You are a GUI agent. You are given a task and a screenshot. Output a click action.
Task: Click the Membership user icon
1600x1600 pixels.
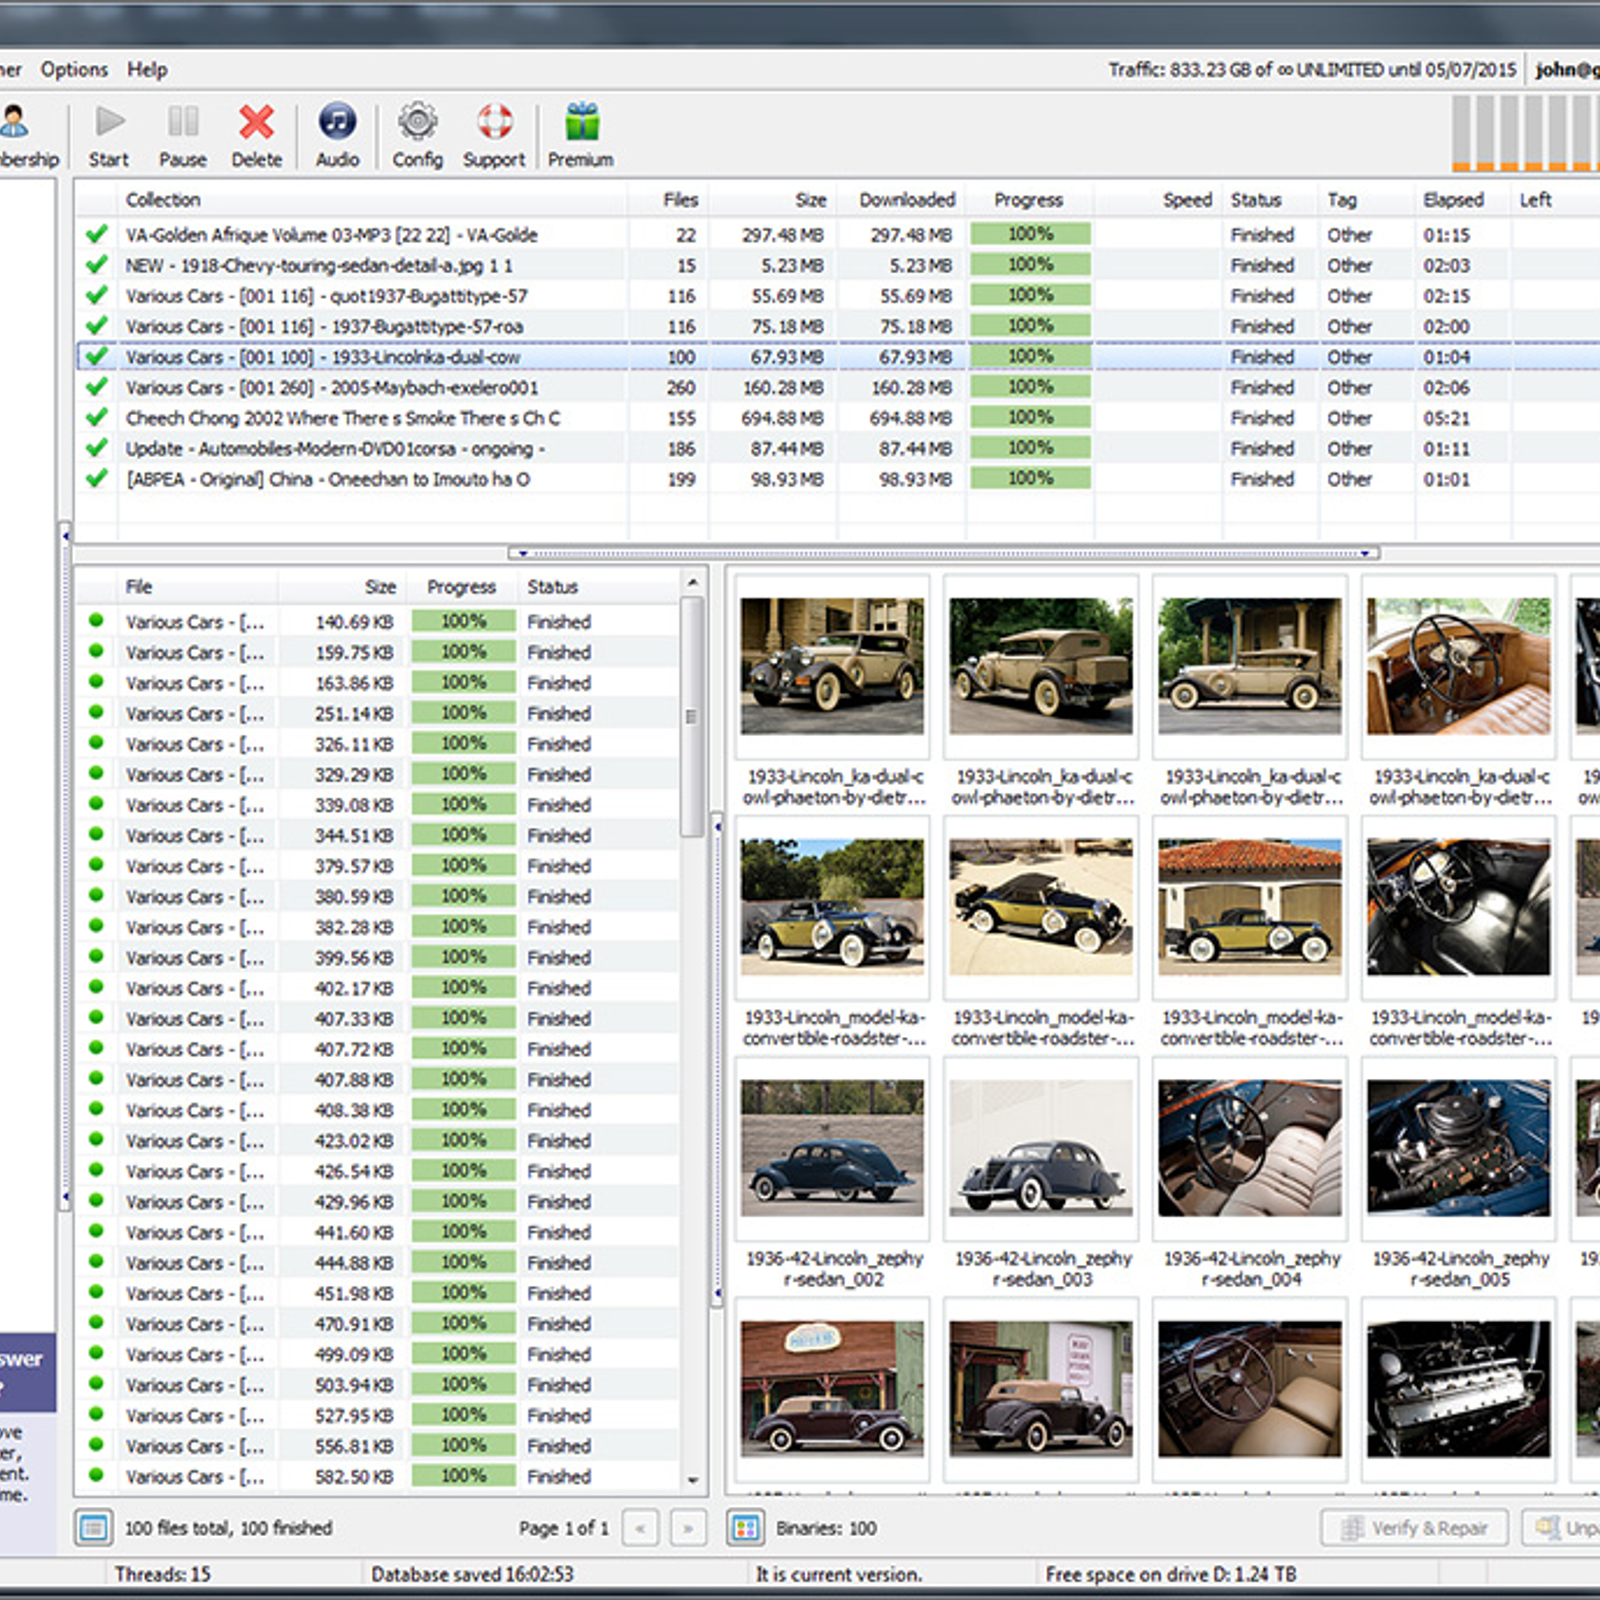point(14,122)
